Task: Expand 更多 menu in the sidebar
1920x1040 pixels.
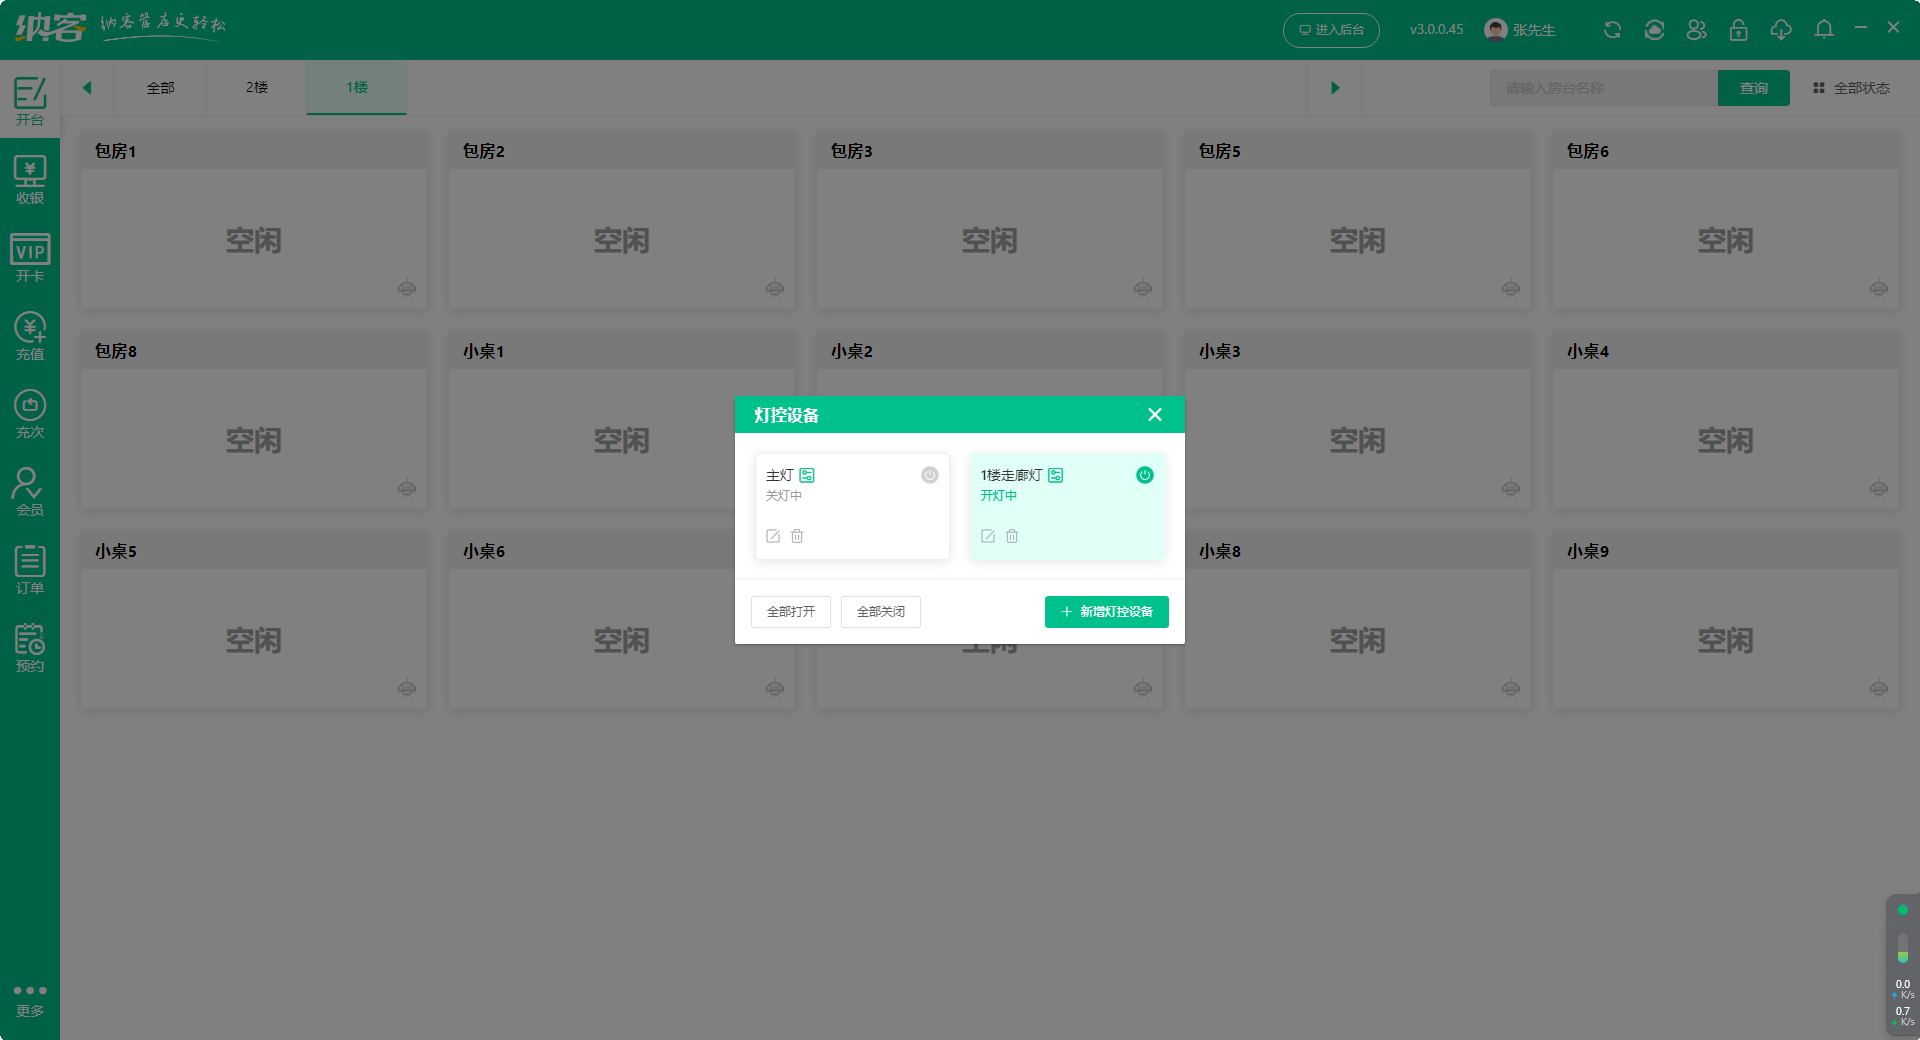Action: click(x=30, y=1000)
